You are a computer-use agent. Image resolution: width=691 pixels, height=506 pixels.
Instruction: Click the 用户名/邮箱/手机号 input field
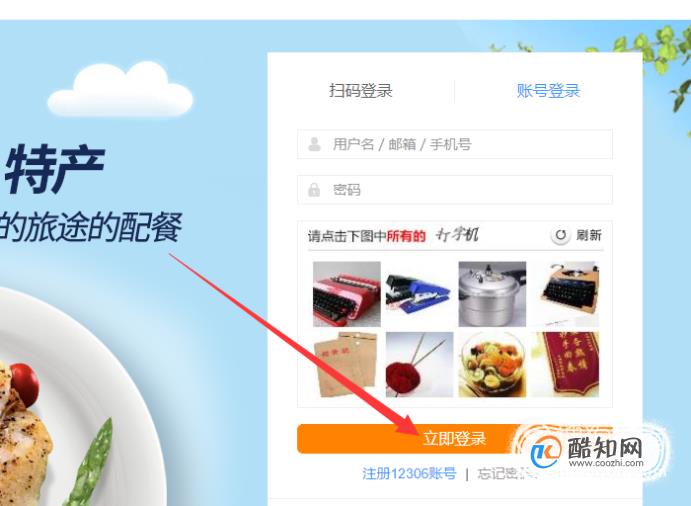click(455, 144)
